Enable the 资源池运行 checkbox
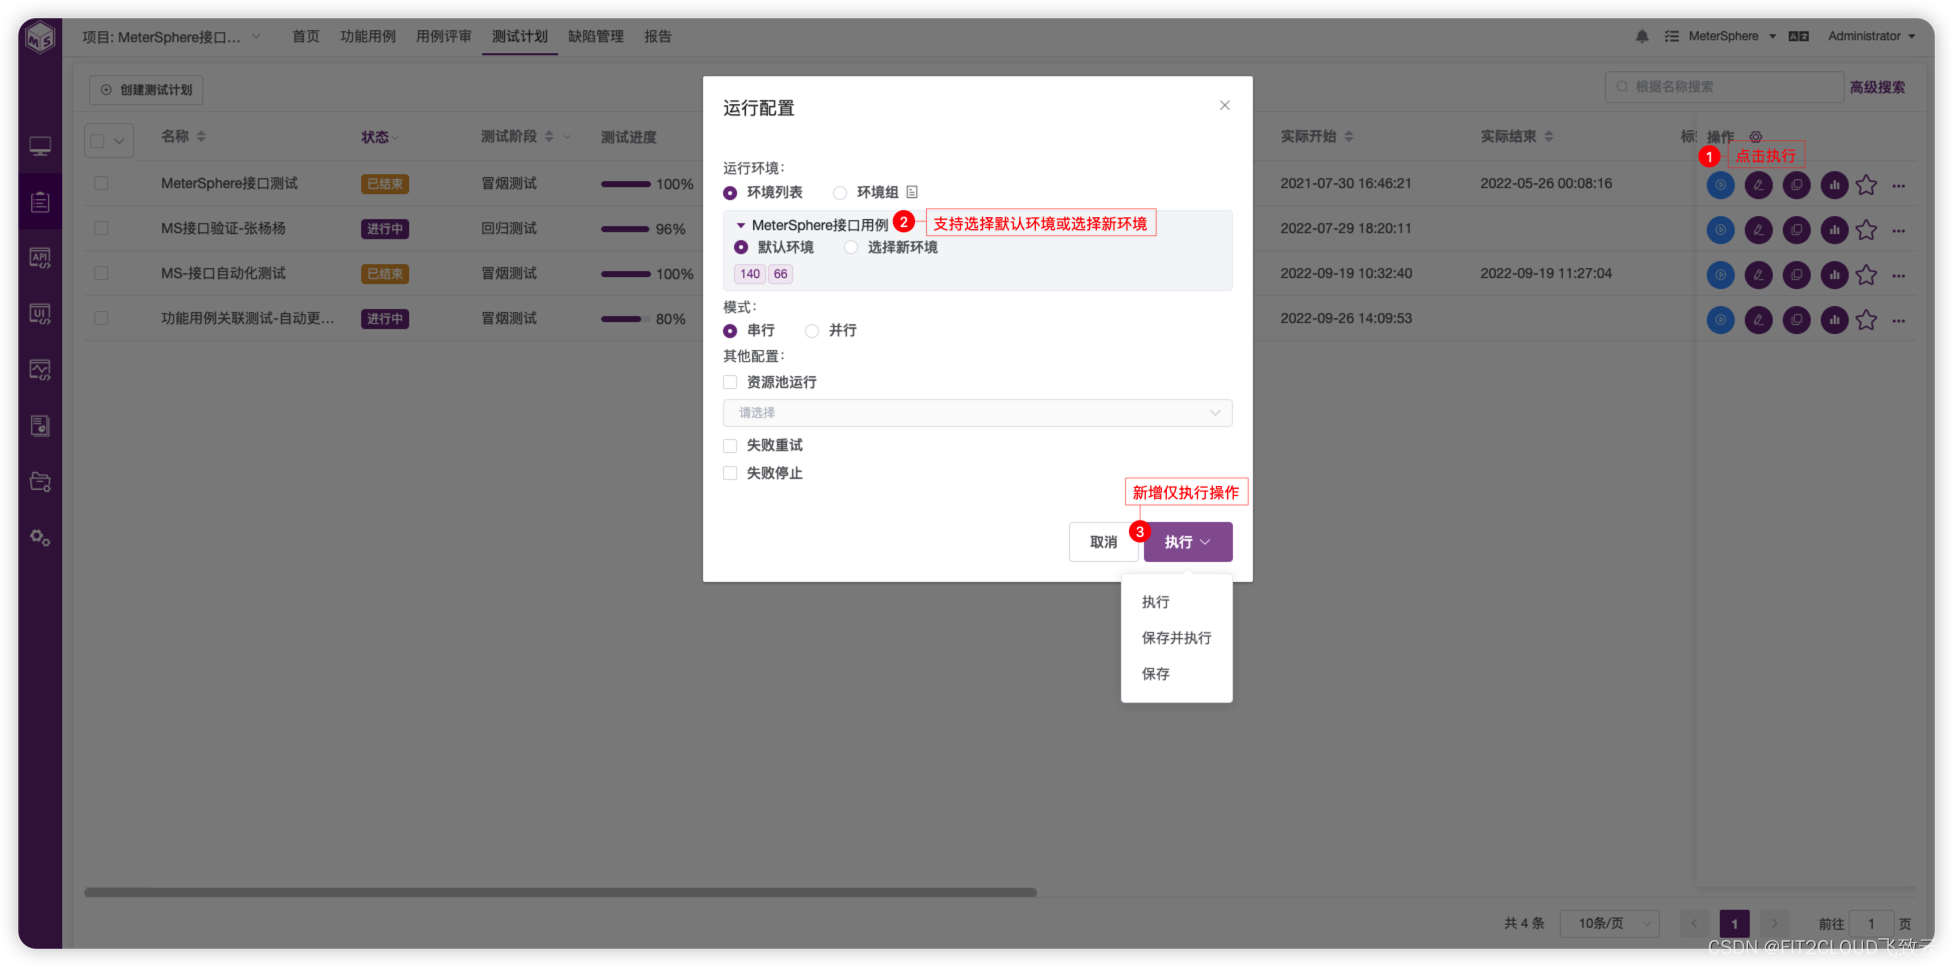 (x=730, y=382)
